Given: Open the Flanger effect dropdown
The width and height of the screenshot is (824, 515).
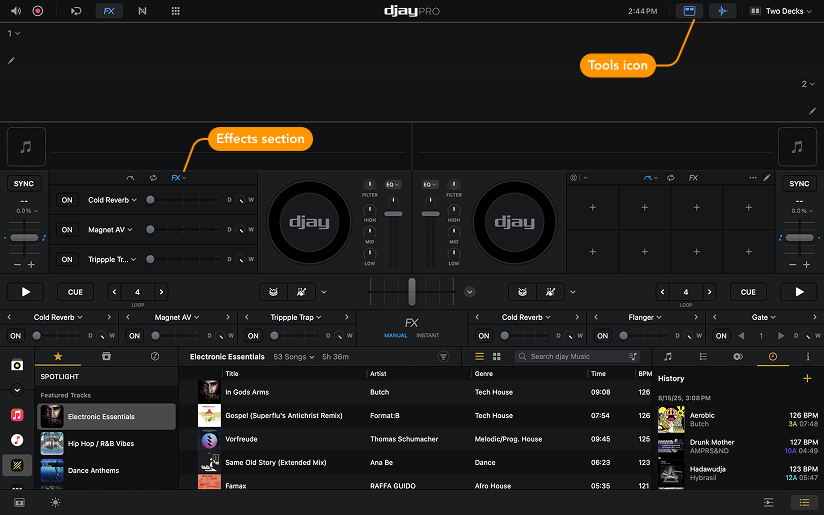Looking at the screenshot, I should [x=645, y=317].
